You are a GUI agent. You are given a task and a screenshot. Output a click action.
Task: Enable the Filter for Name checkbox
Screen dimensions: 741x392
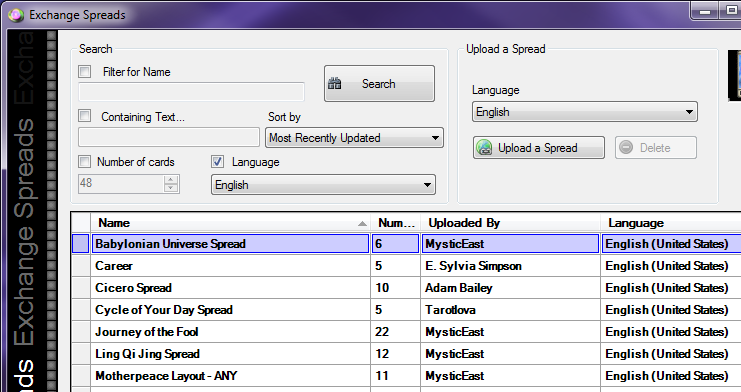point(85,71)
